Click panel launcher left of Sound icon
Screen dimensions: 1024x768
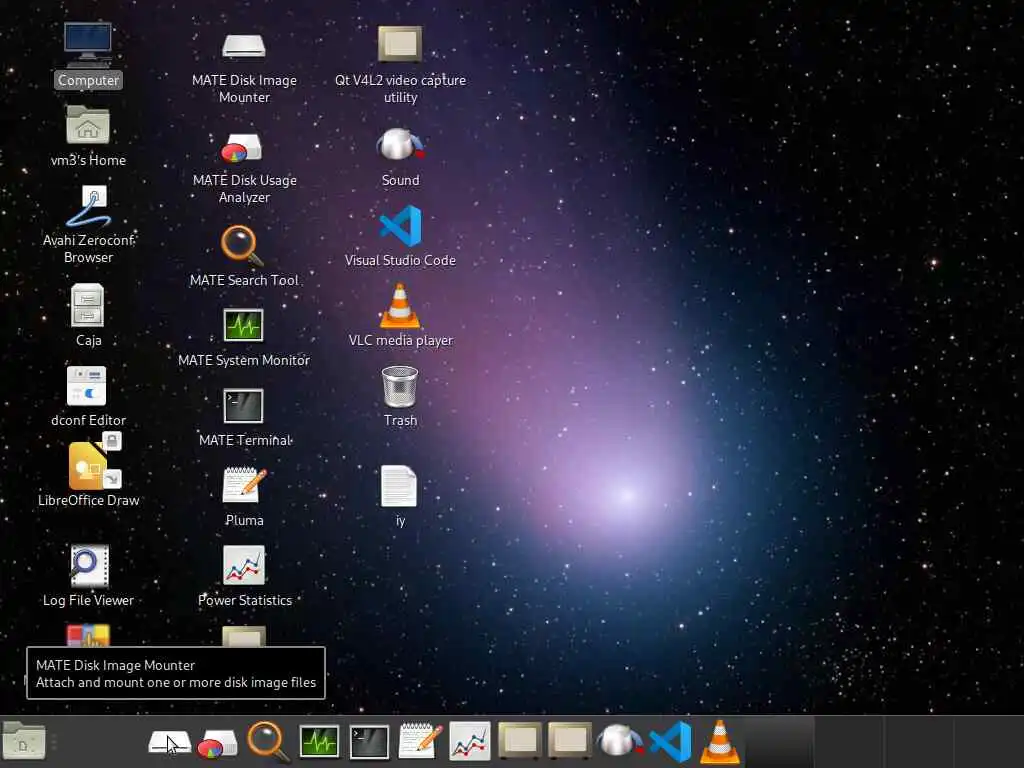[x=569, y=741]
